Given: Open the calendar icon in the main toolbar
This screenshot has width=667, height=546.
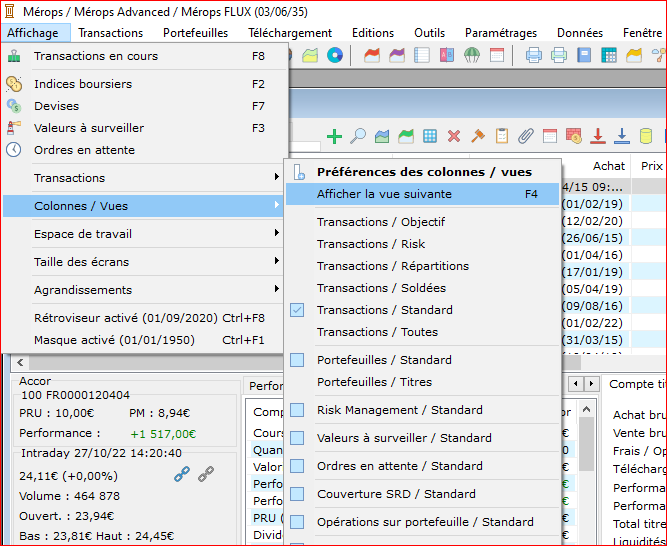Looking at the screenshot, I should click(x=497, y=56).
